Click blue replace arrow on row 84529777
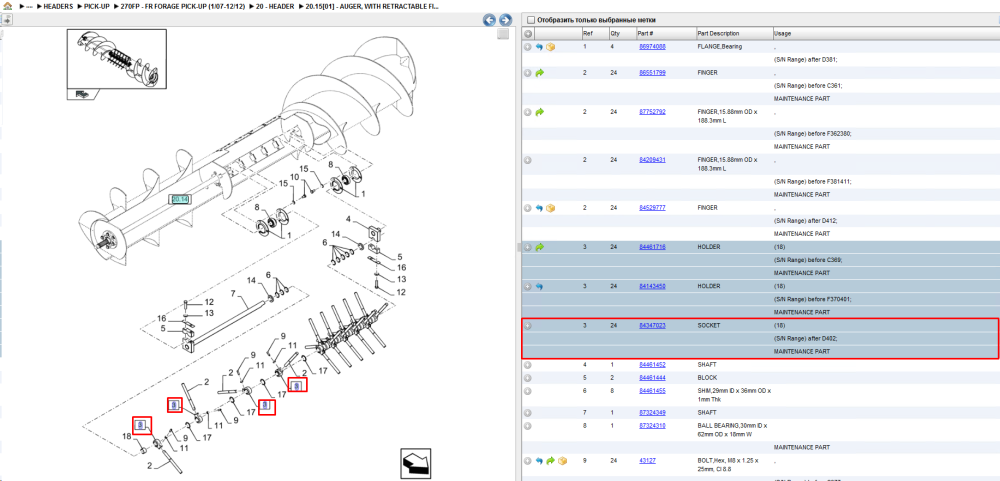This screenshot has width=1000, height=481. 539,208
